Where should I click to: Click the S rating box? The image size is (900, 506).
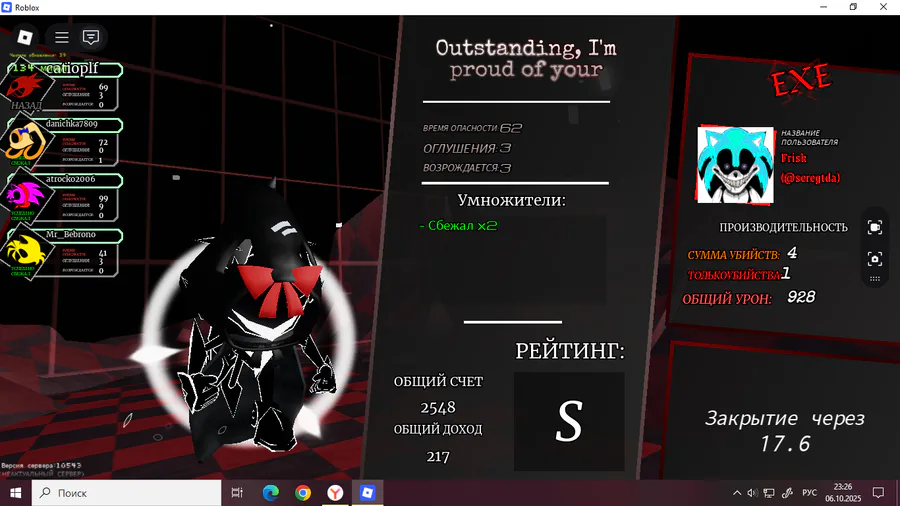(x=569, y=422)
